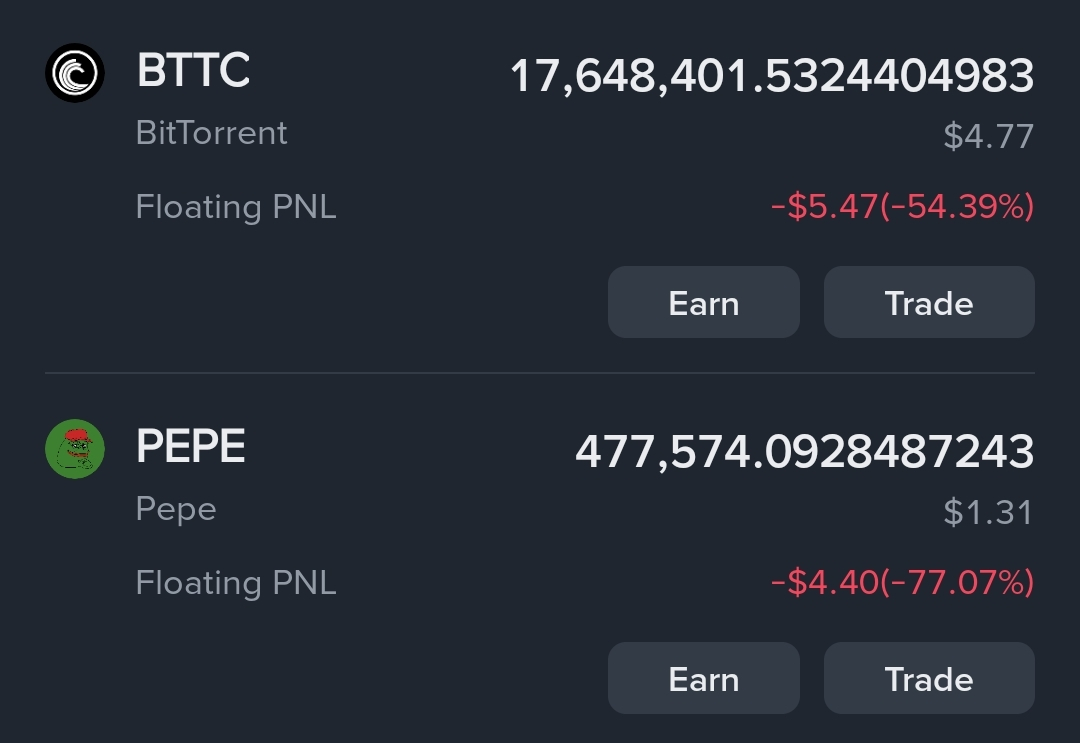Open Earn for BTTC
The height and width of the screenshot is (743, 1080).
703,302
